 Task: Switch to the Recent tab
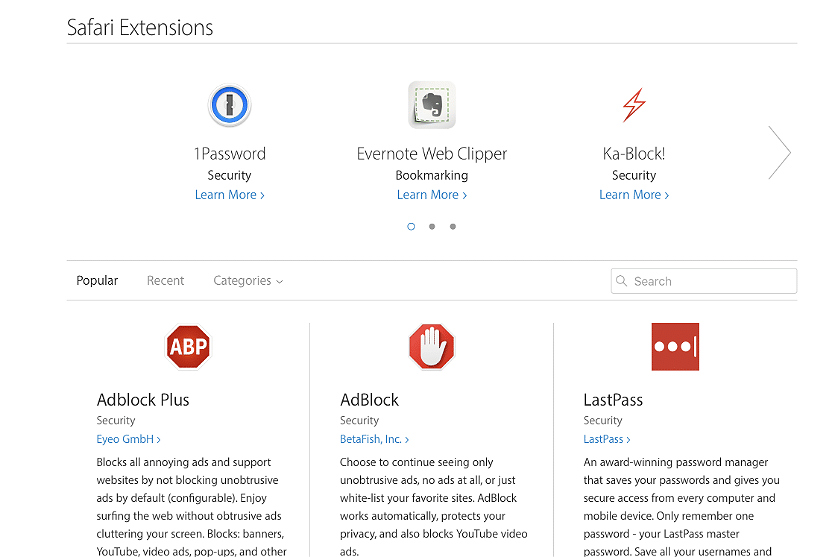pos(166,281)
